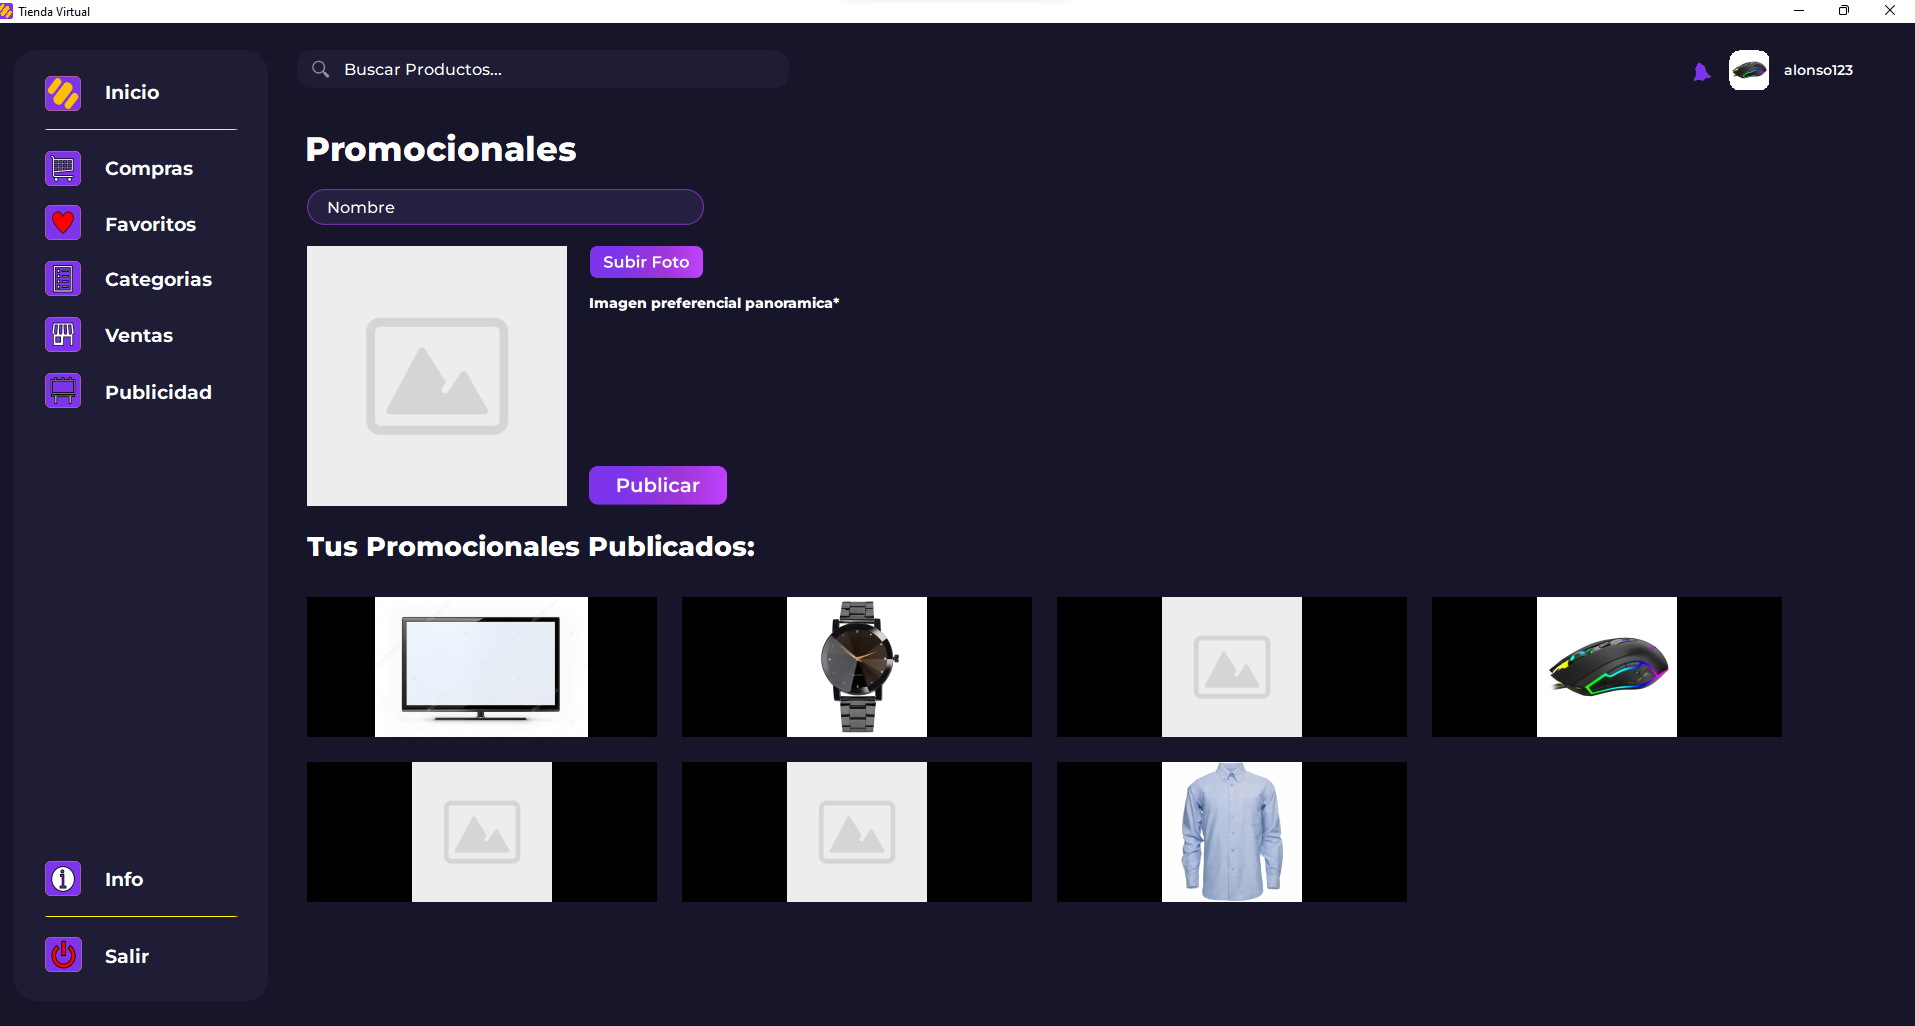Click the Categorias list icon
Image resolution: width=1915 pixels, height=1026 pixels.
point(62,279)
